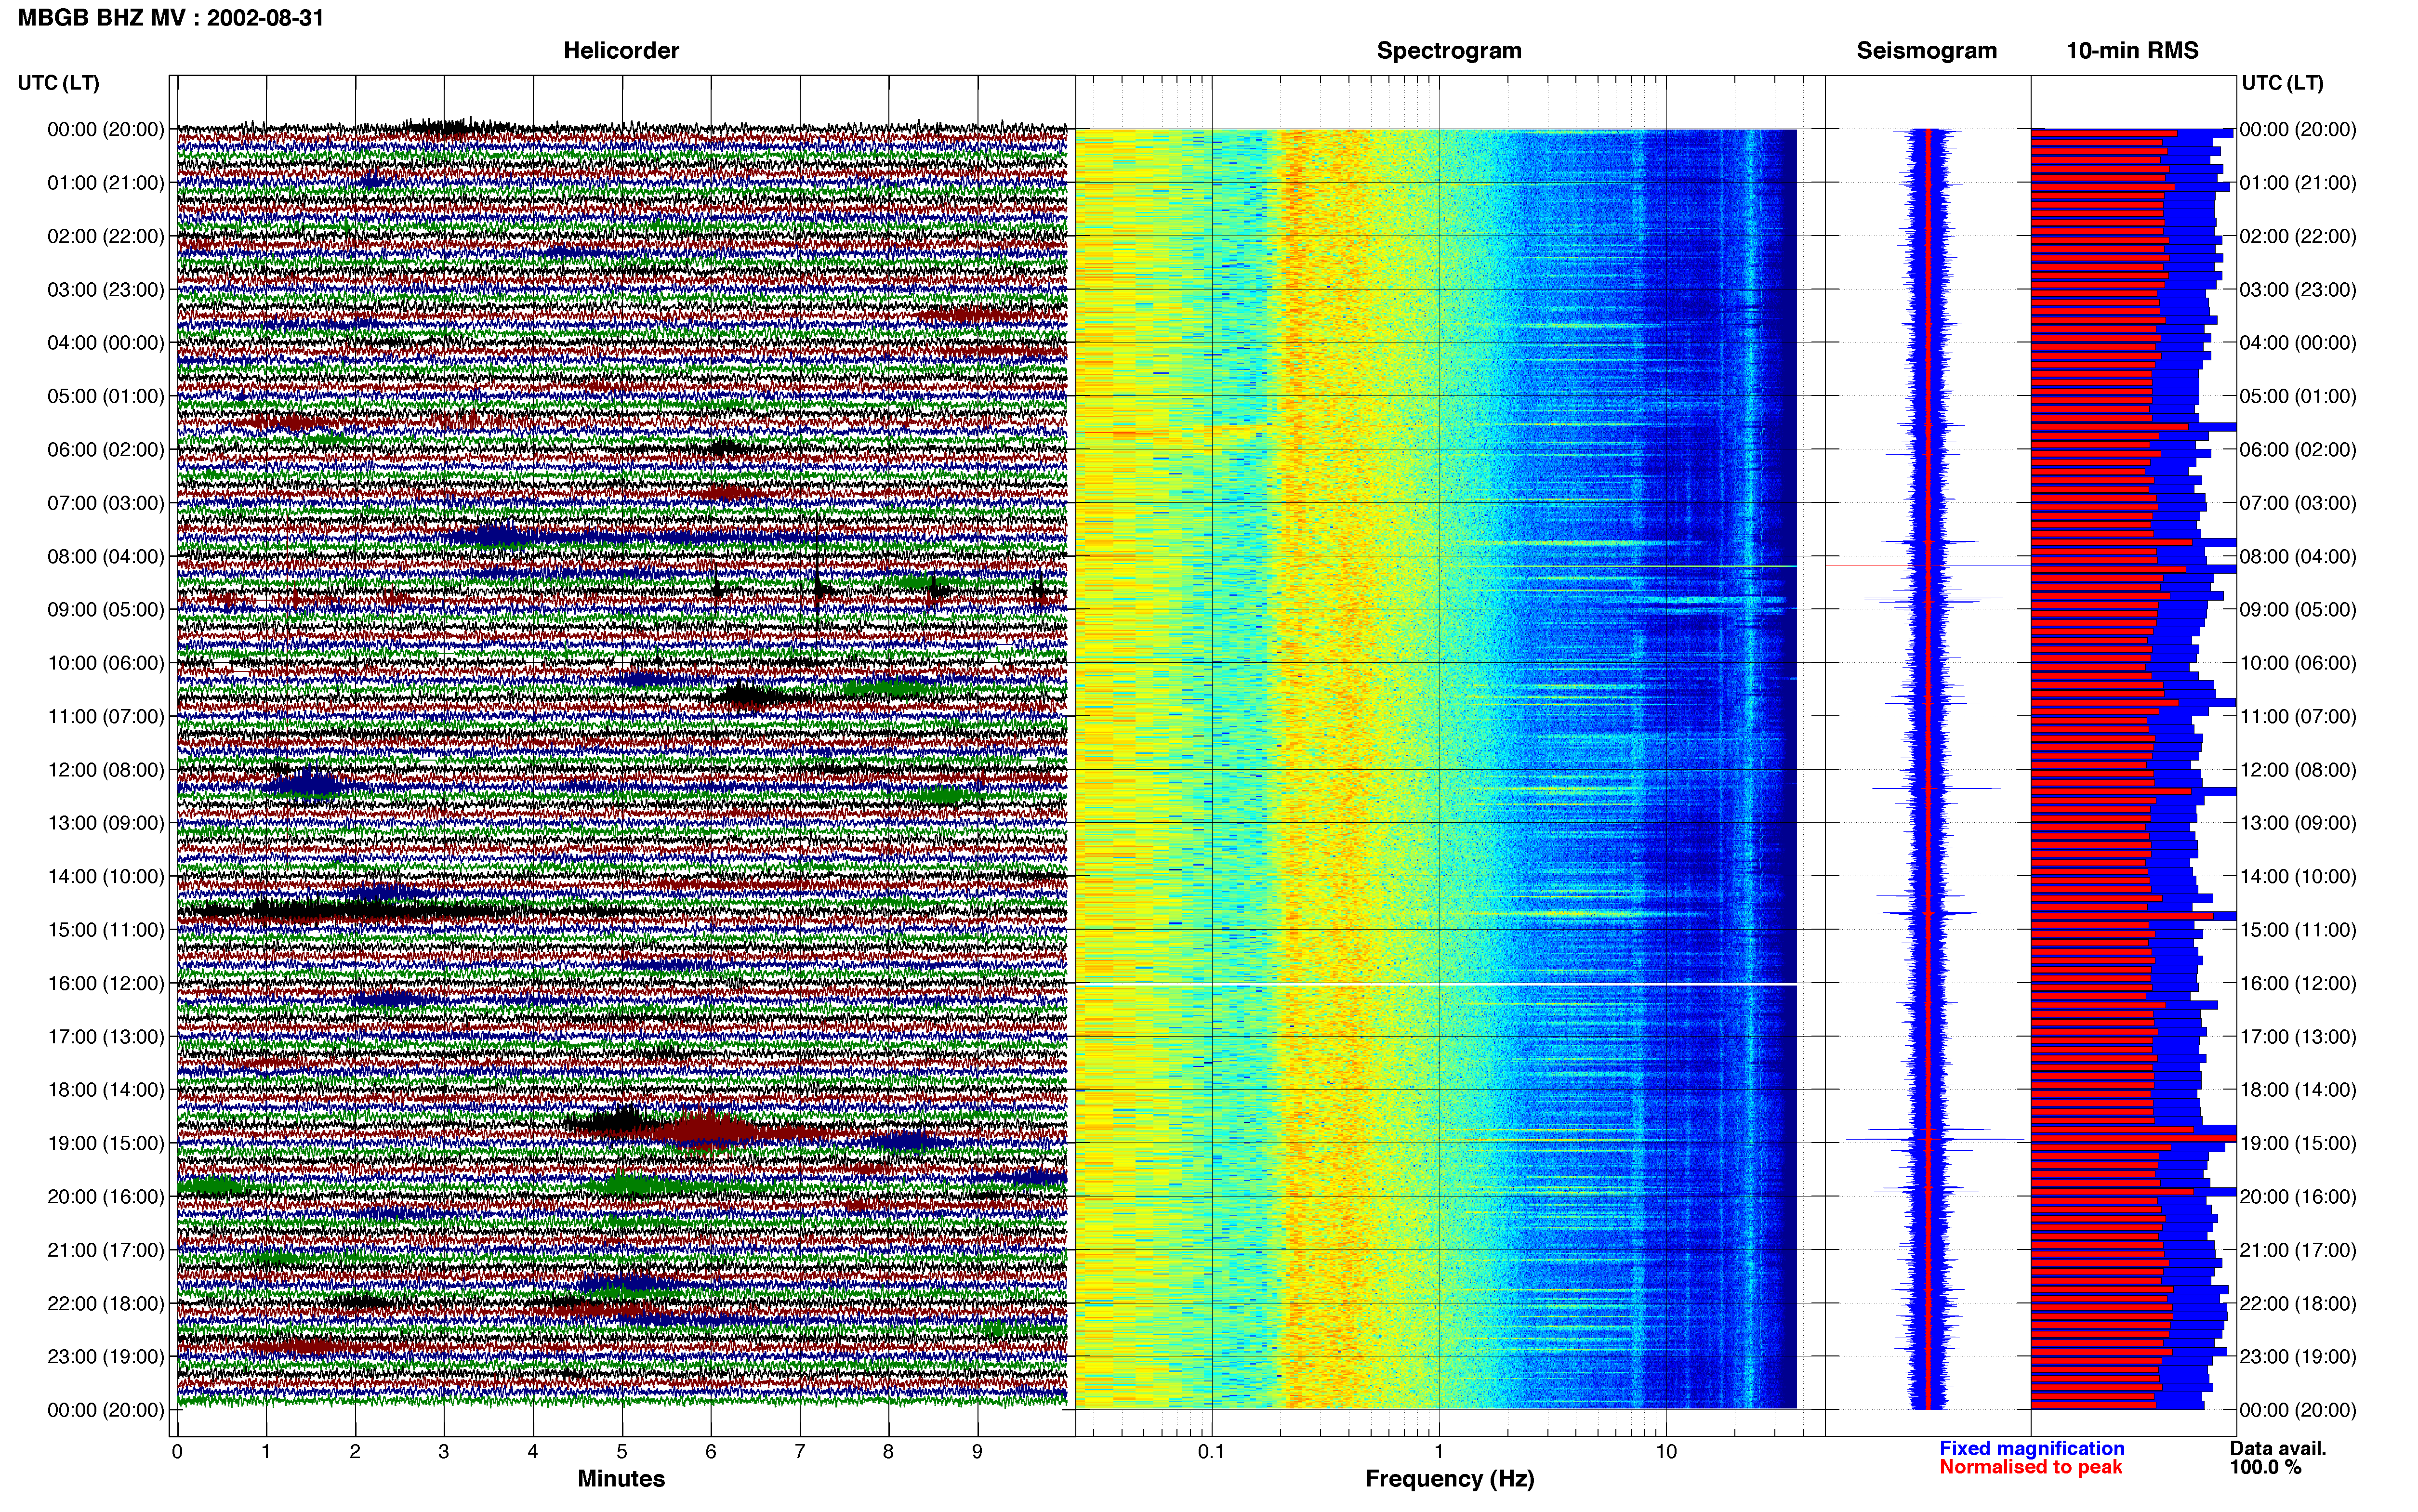The width and height of the screenshot is (2418, 1512).
Task: Click right-side time label '15:00 (11:00)'
Action: click(x=2298, y=930)
